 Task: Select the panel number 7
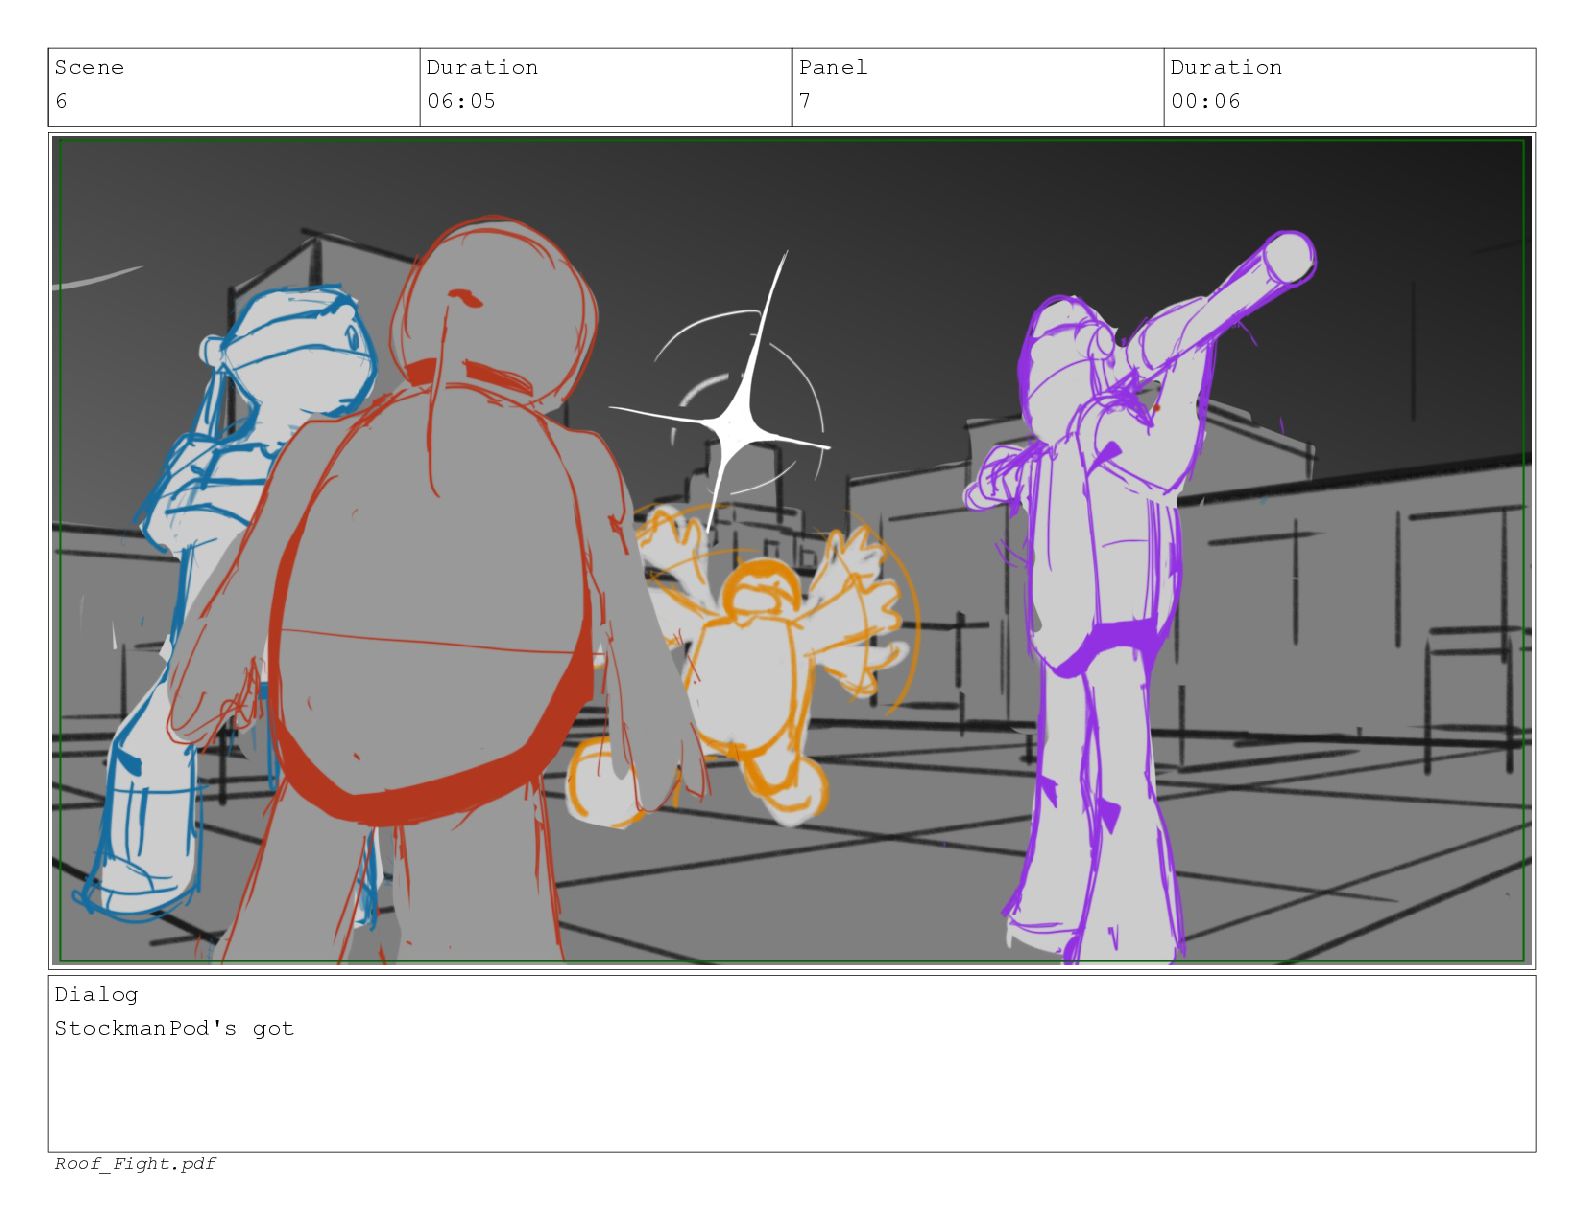[x=805, y=101]
